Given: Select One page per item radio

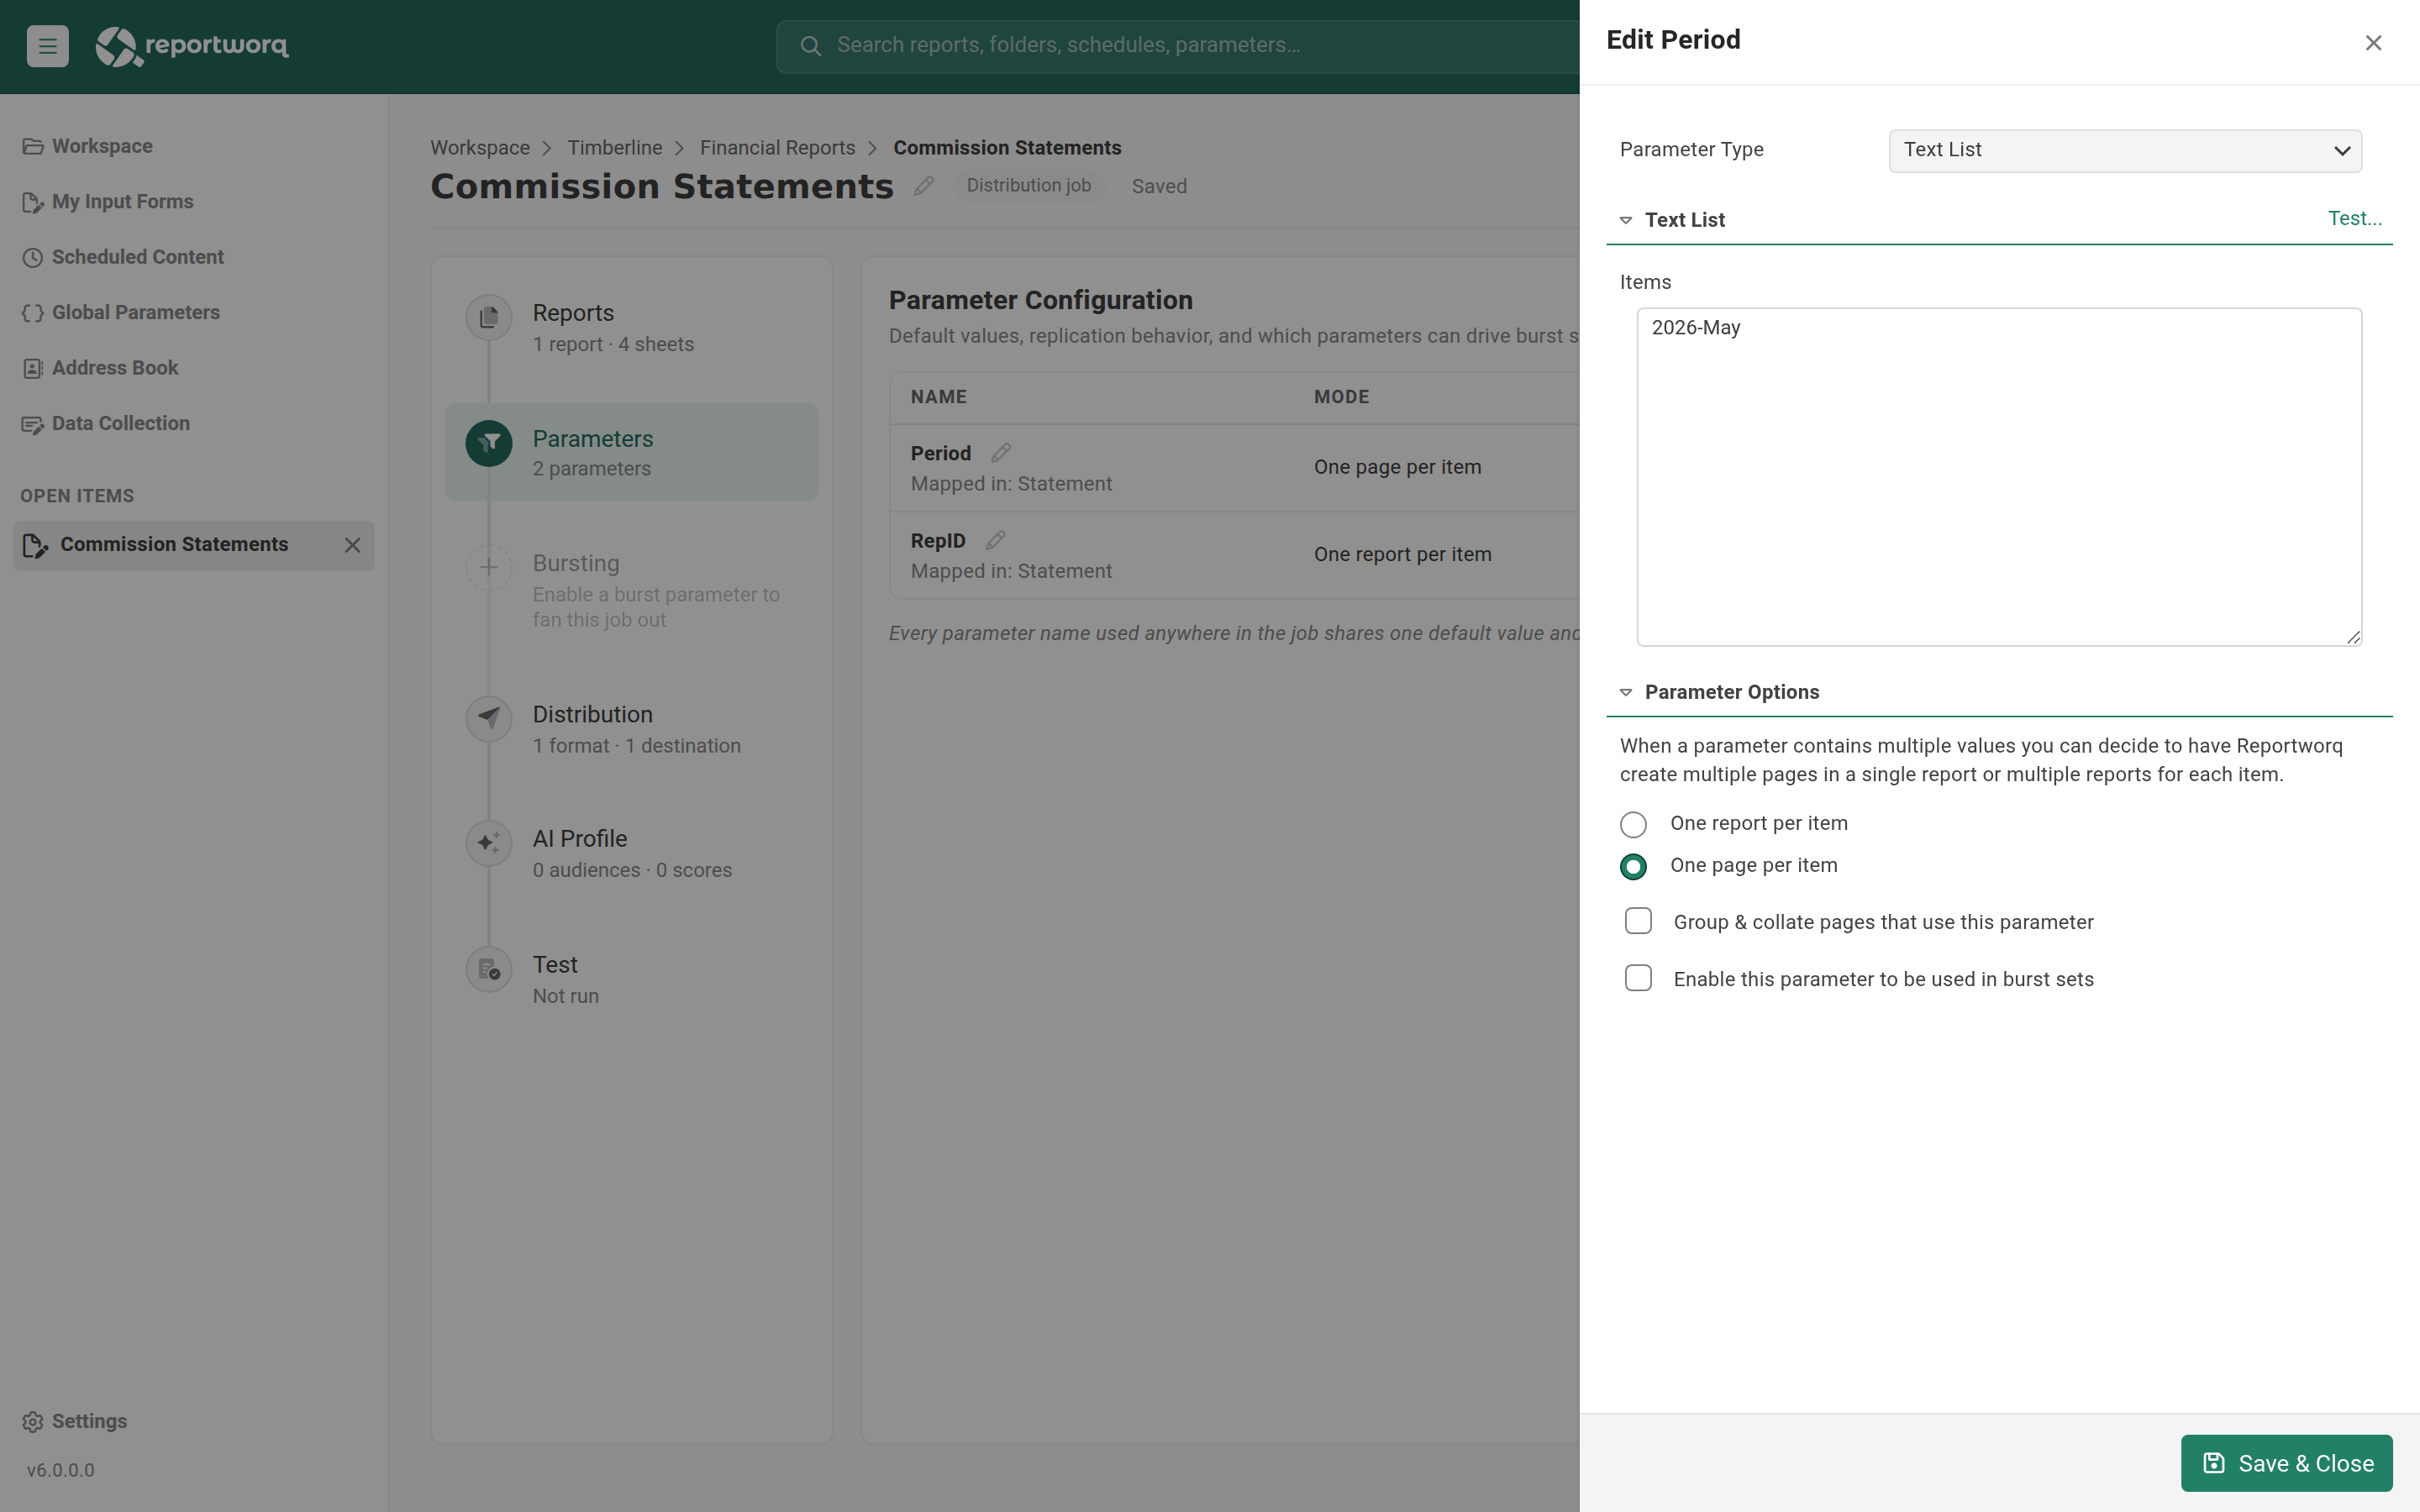Looking at the screenshot, I should coord(1633,866).
